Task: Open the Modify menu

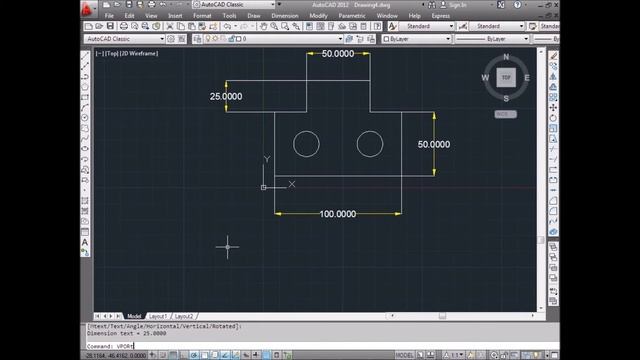Action: click(x=318, y=16)
